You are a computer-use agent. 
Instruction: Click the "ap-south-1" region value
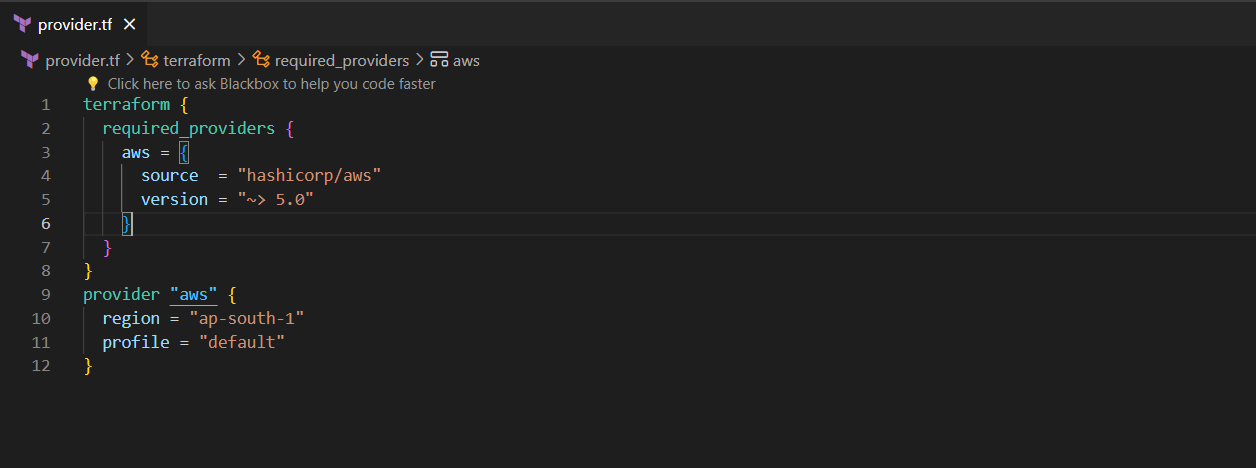pyautogui.click(x=251, y=318)
